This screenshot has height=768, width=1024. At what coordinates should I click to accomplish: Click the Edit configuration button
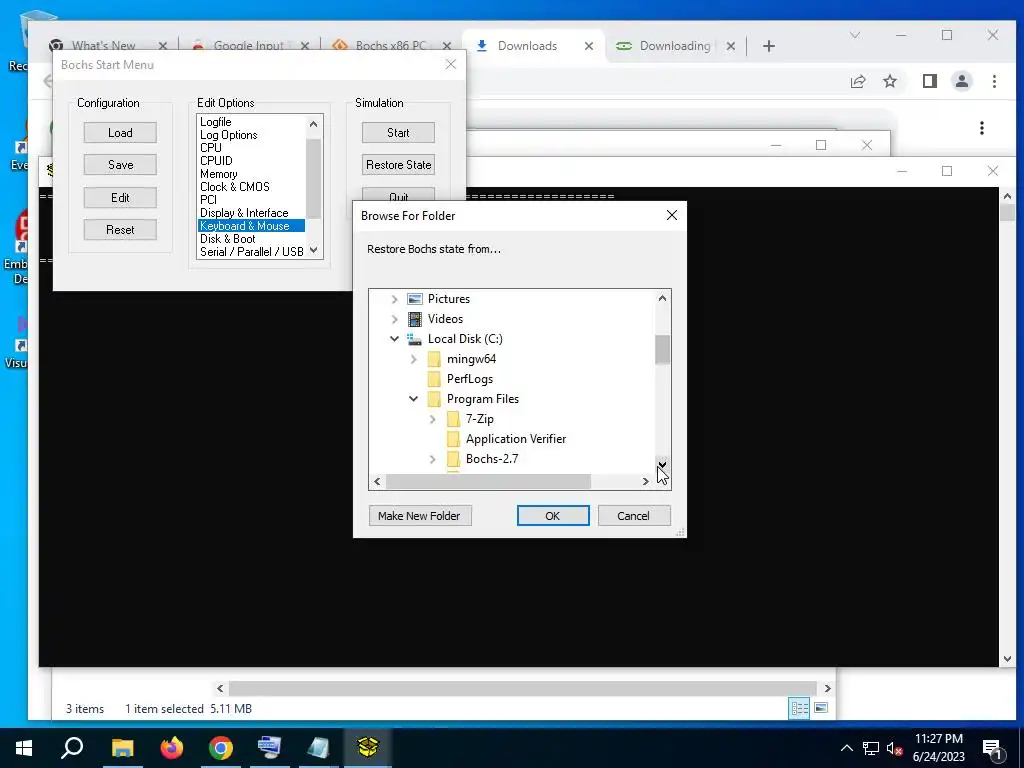(x=120, y=197)
